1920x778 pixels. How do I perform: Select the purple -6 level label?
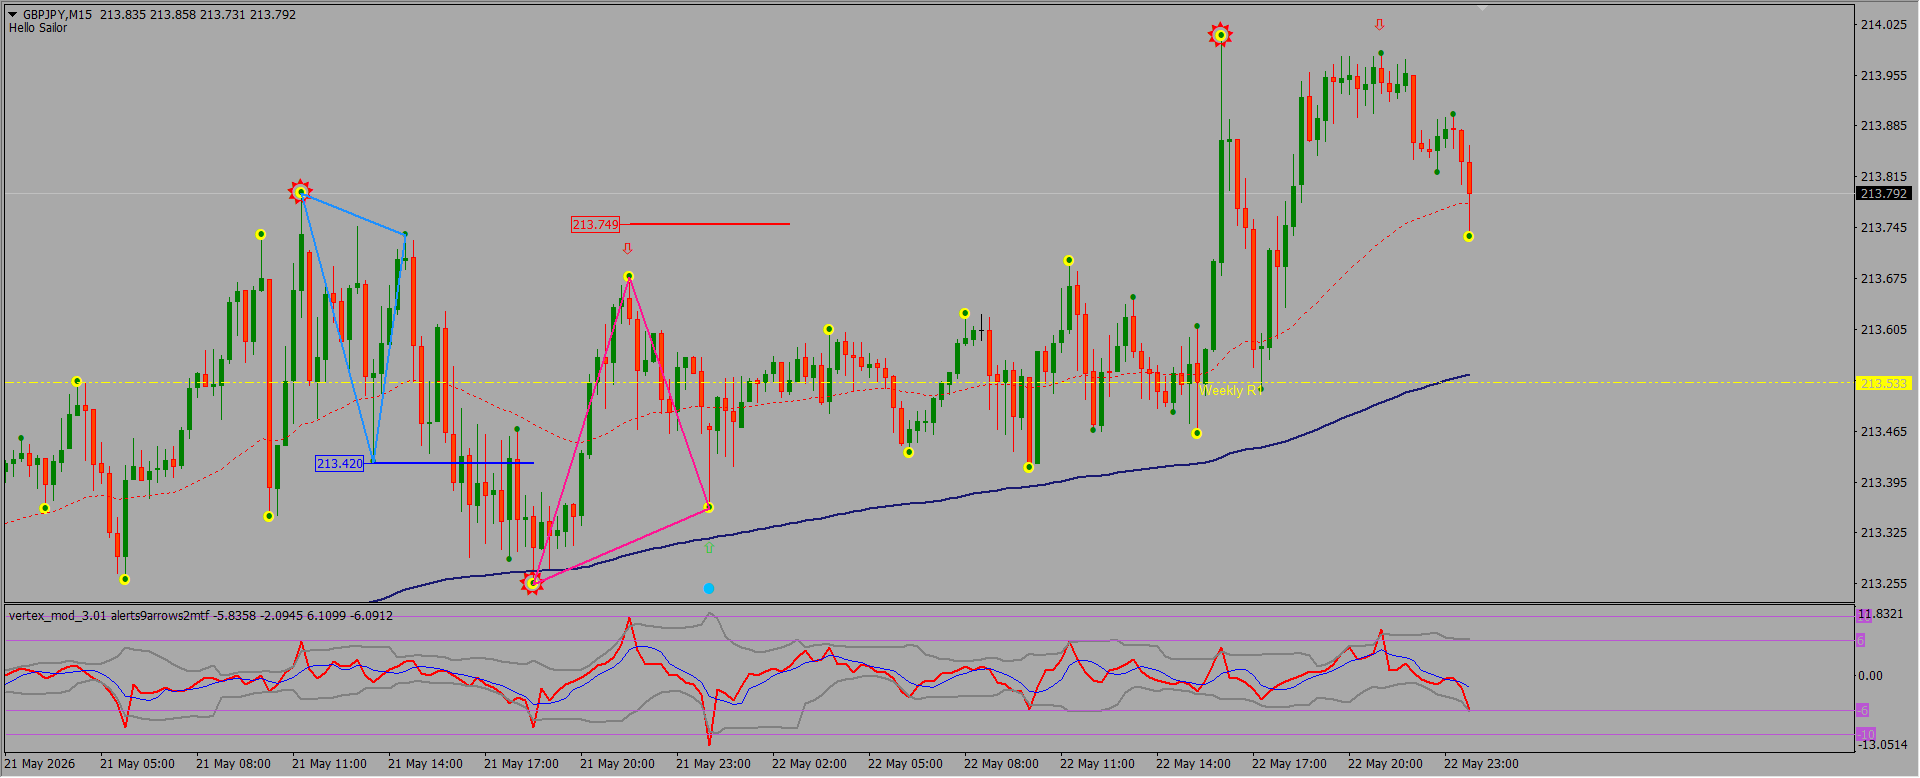click(1862, 710)
